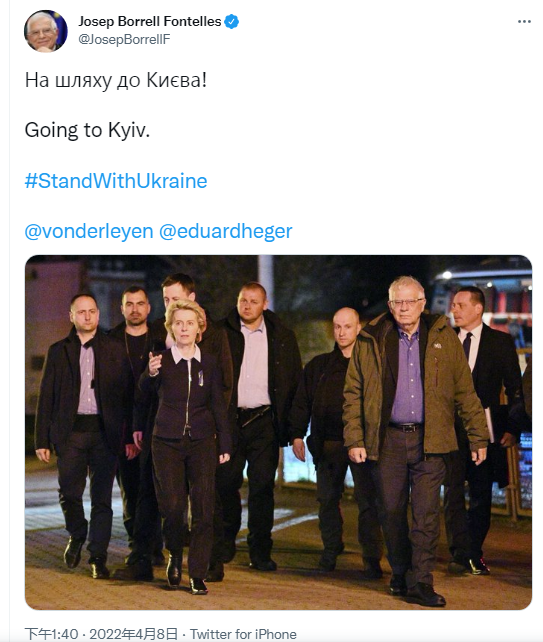Click the 'Going to Kyiv.' tweet text
This screenshot has width=543, height=642.
coord(87,130)
